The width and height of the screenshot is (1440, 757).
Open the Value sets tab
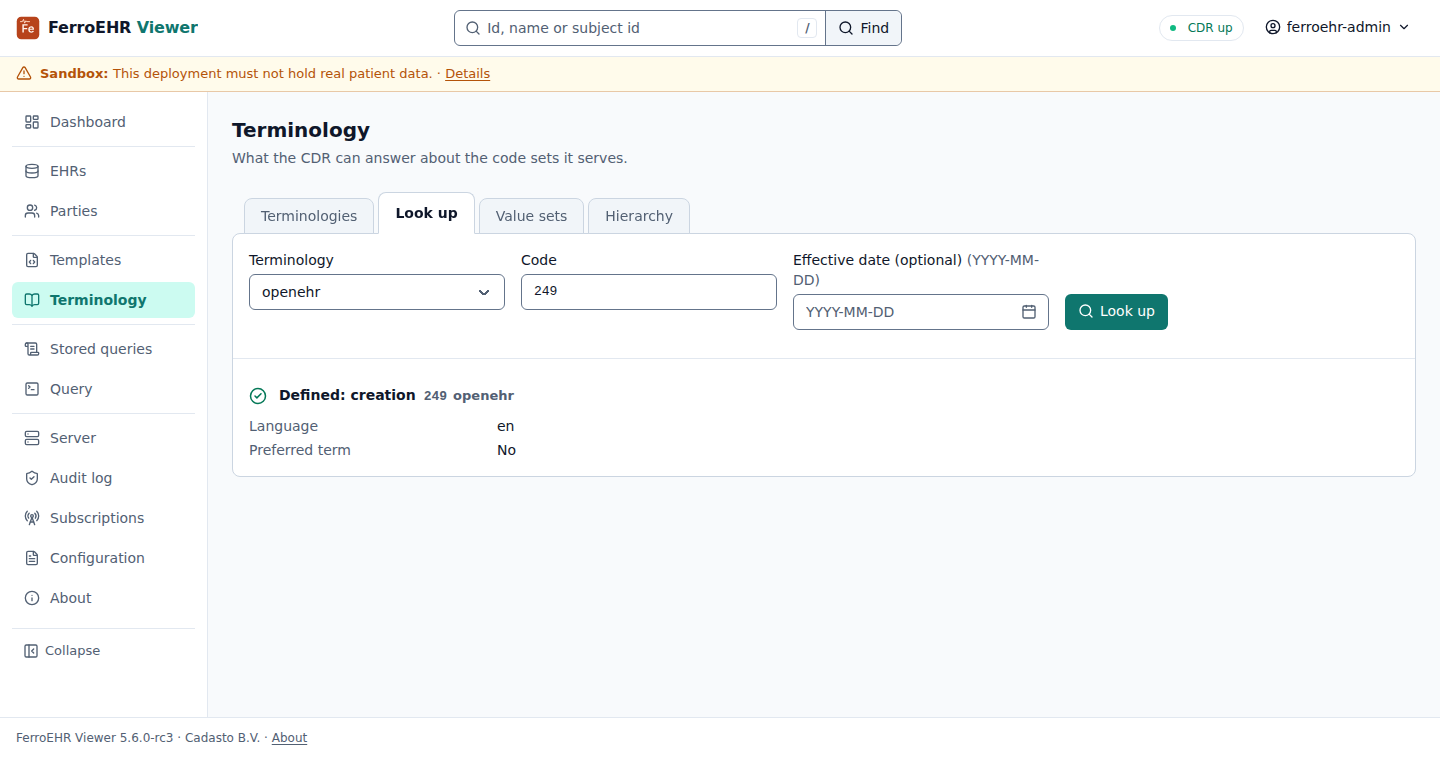531,216
